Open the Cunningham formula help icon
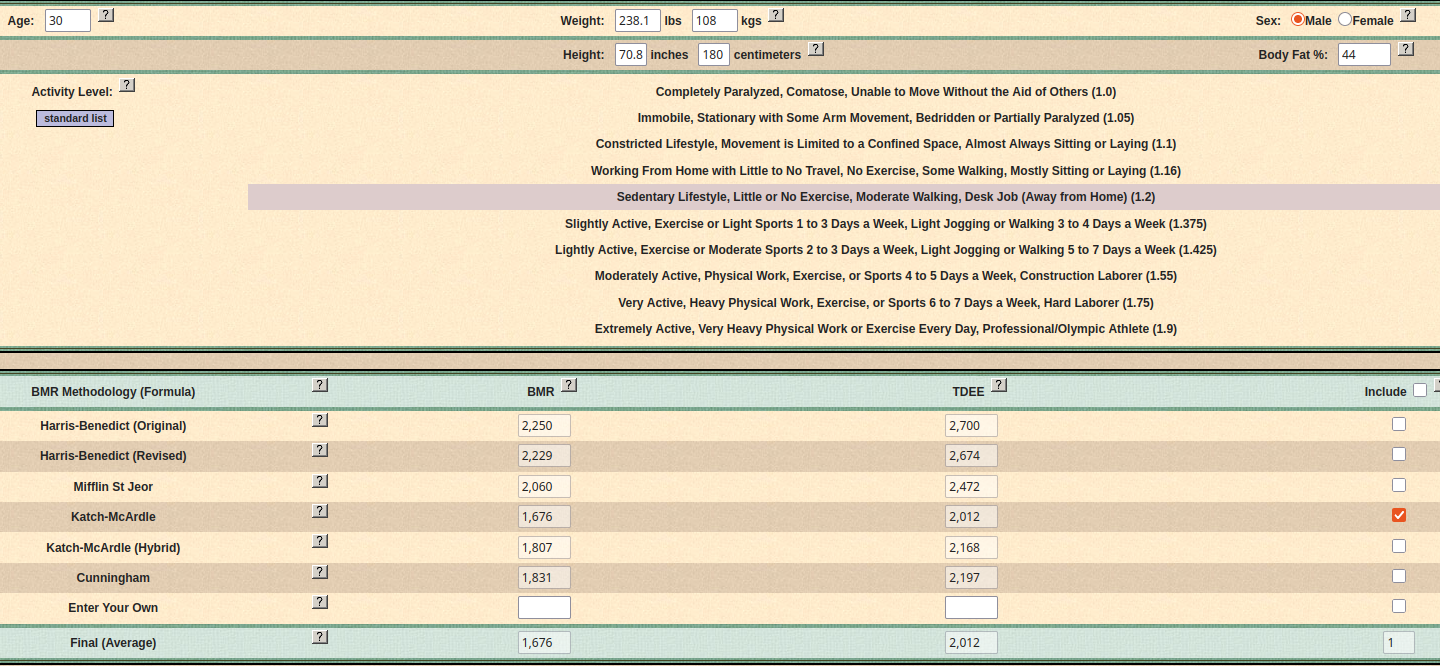Screen dimensions: 1440x666 (320, 572)
